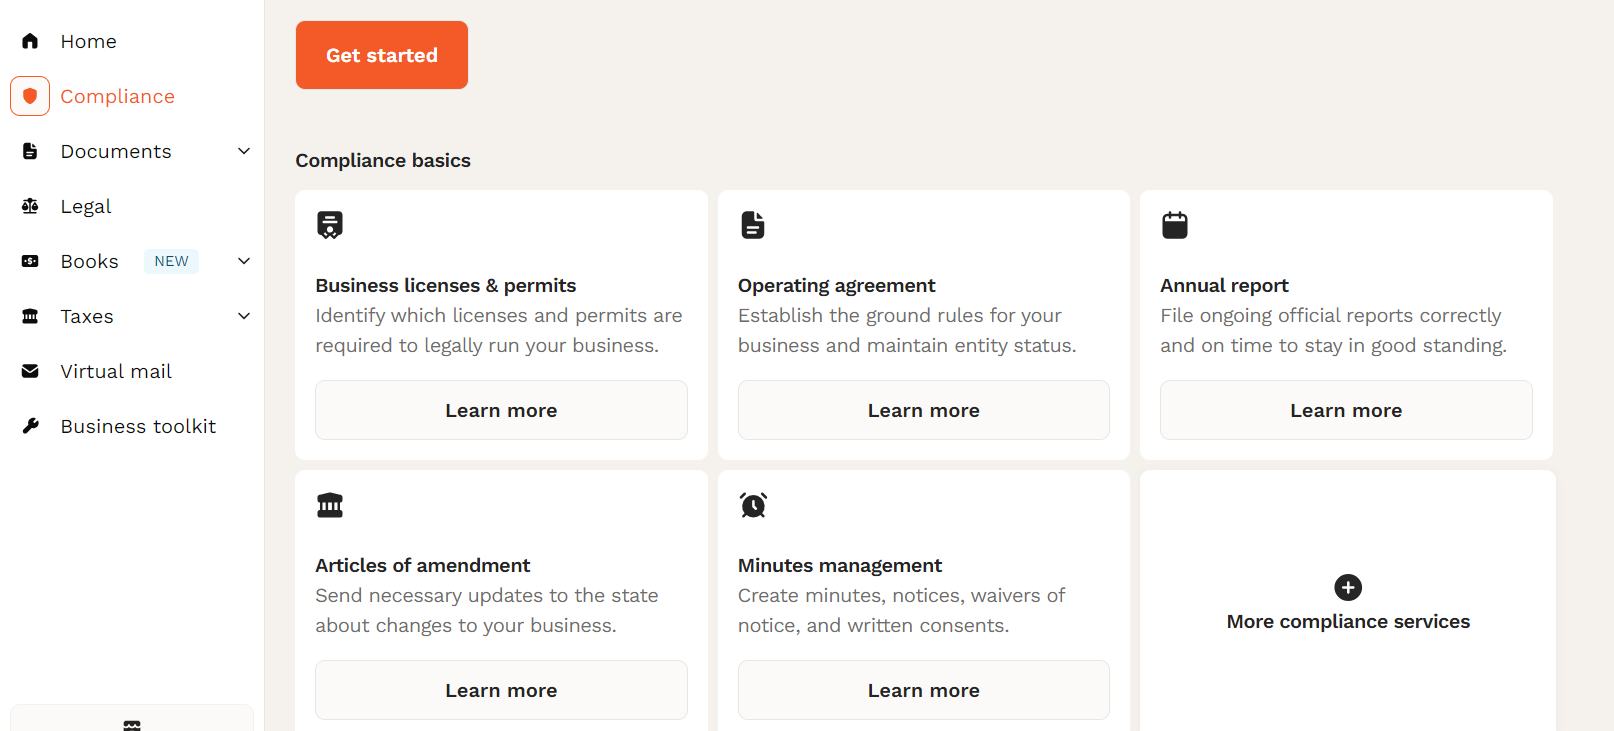Click the orange Compliance shield icon
This screenshot has width=1614, height=731.
tap(30, 96)
